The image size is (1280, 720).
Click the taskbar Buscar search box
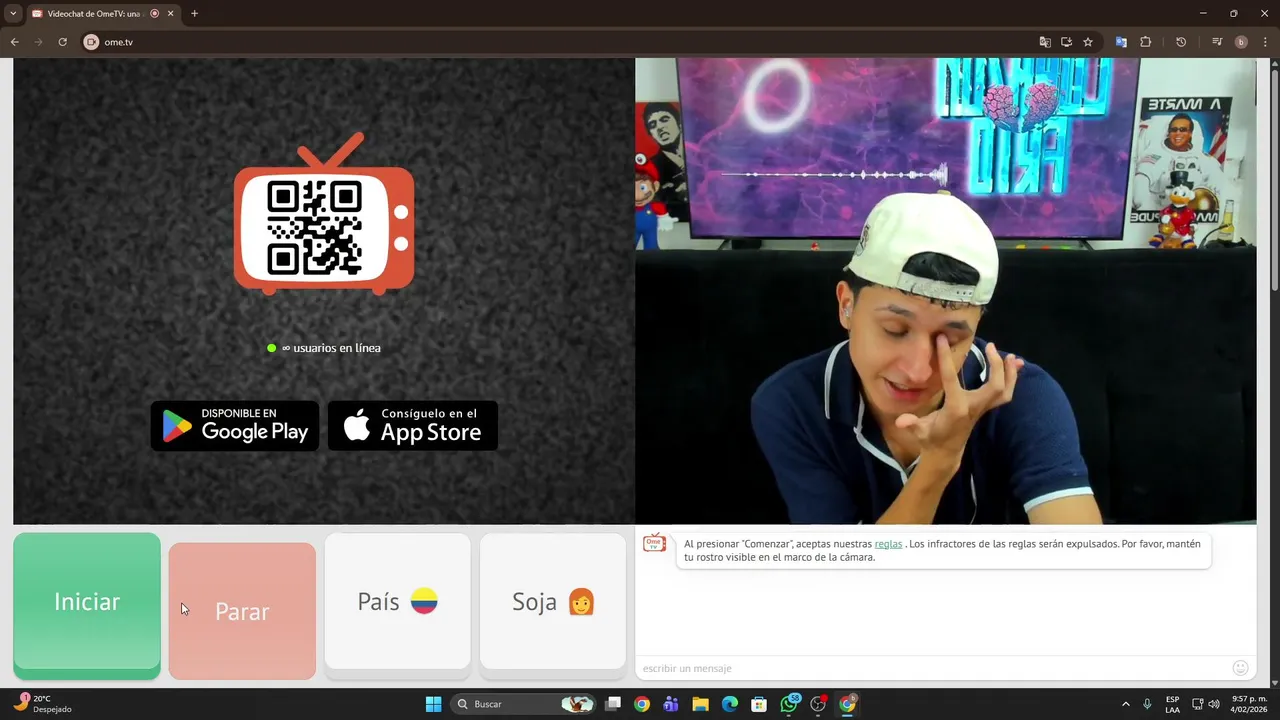coord(524,704)
